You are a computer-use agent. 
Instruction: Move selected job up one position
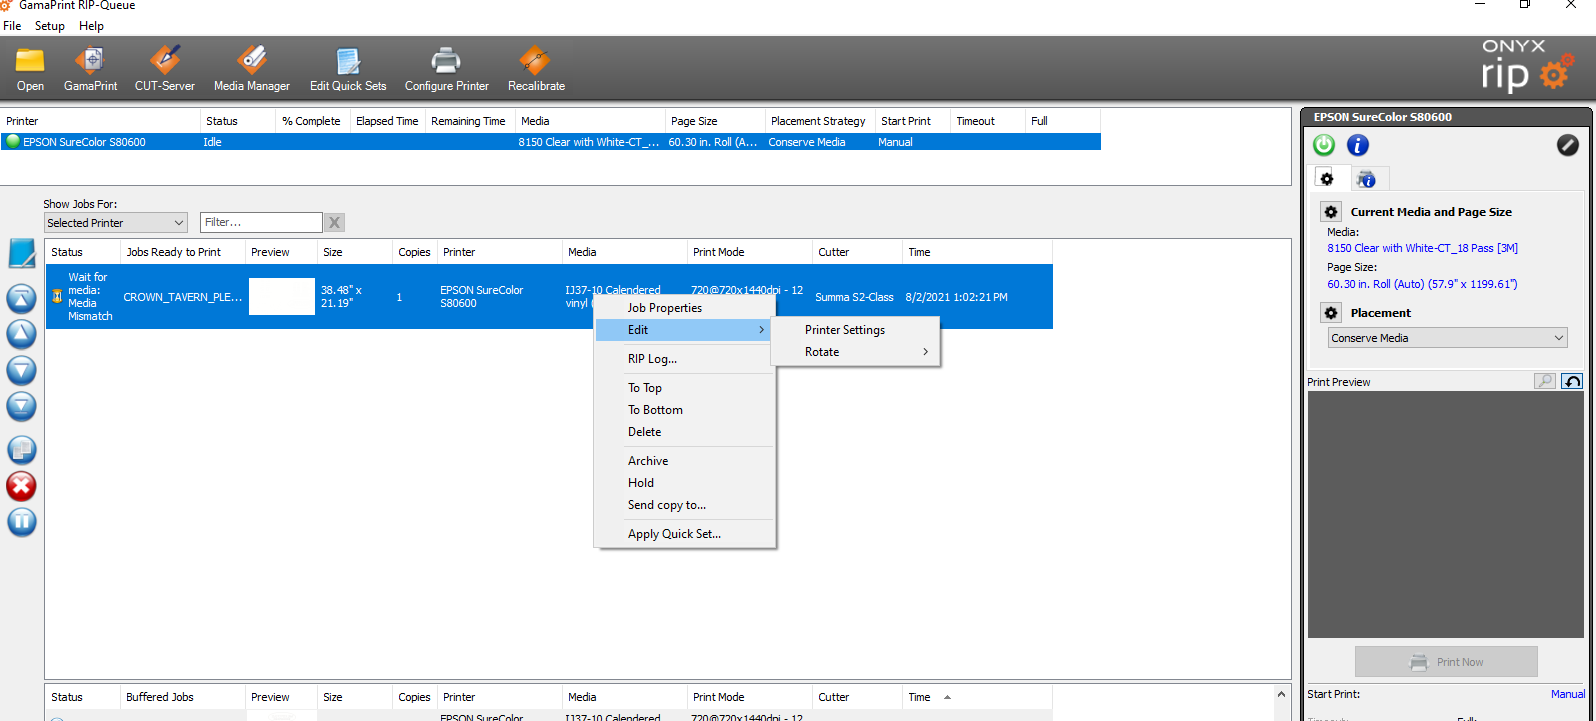[x=22, y=334]
